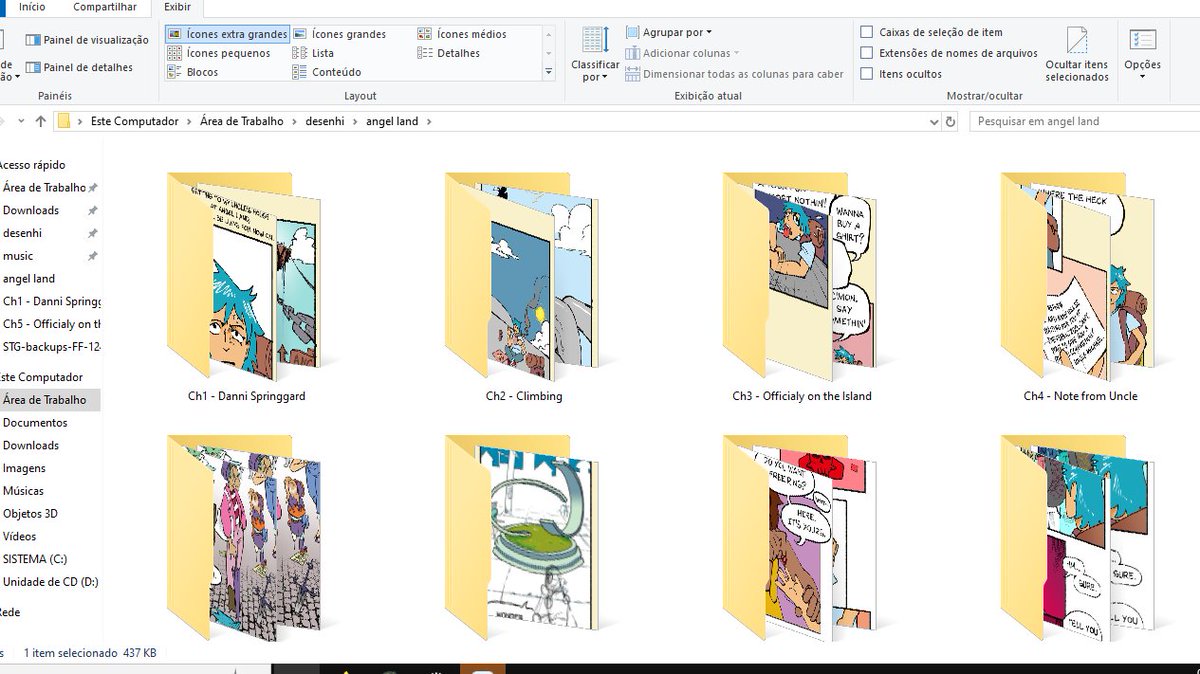Choose the Detalhes layout option
The image size is (1200, 674).
(x=449, y=53)
